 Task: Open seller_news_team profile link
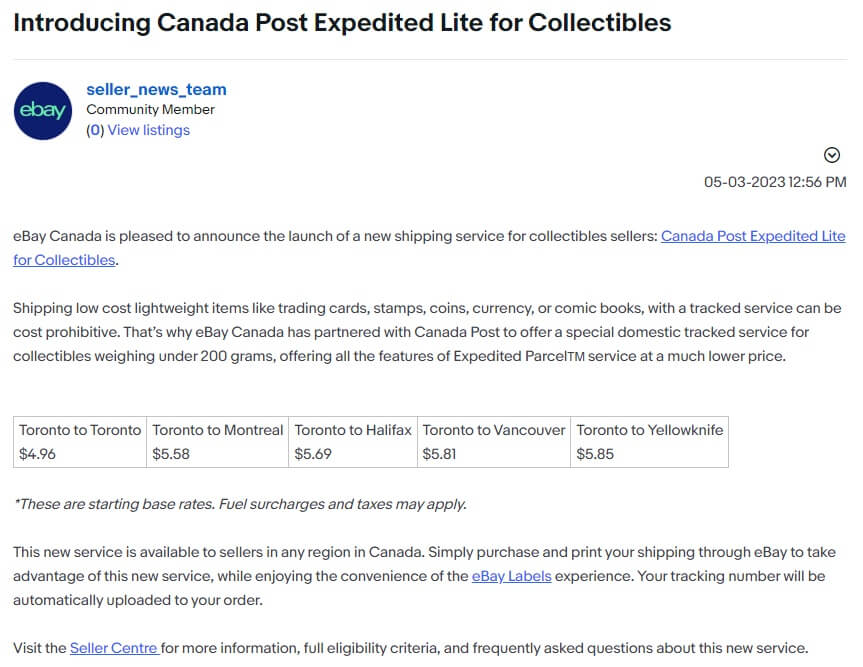point(156,89)
